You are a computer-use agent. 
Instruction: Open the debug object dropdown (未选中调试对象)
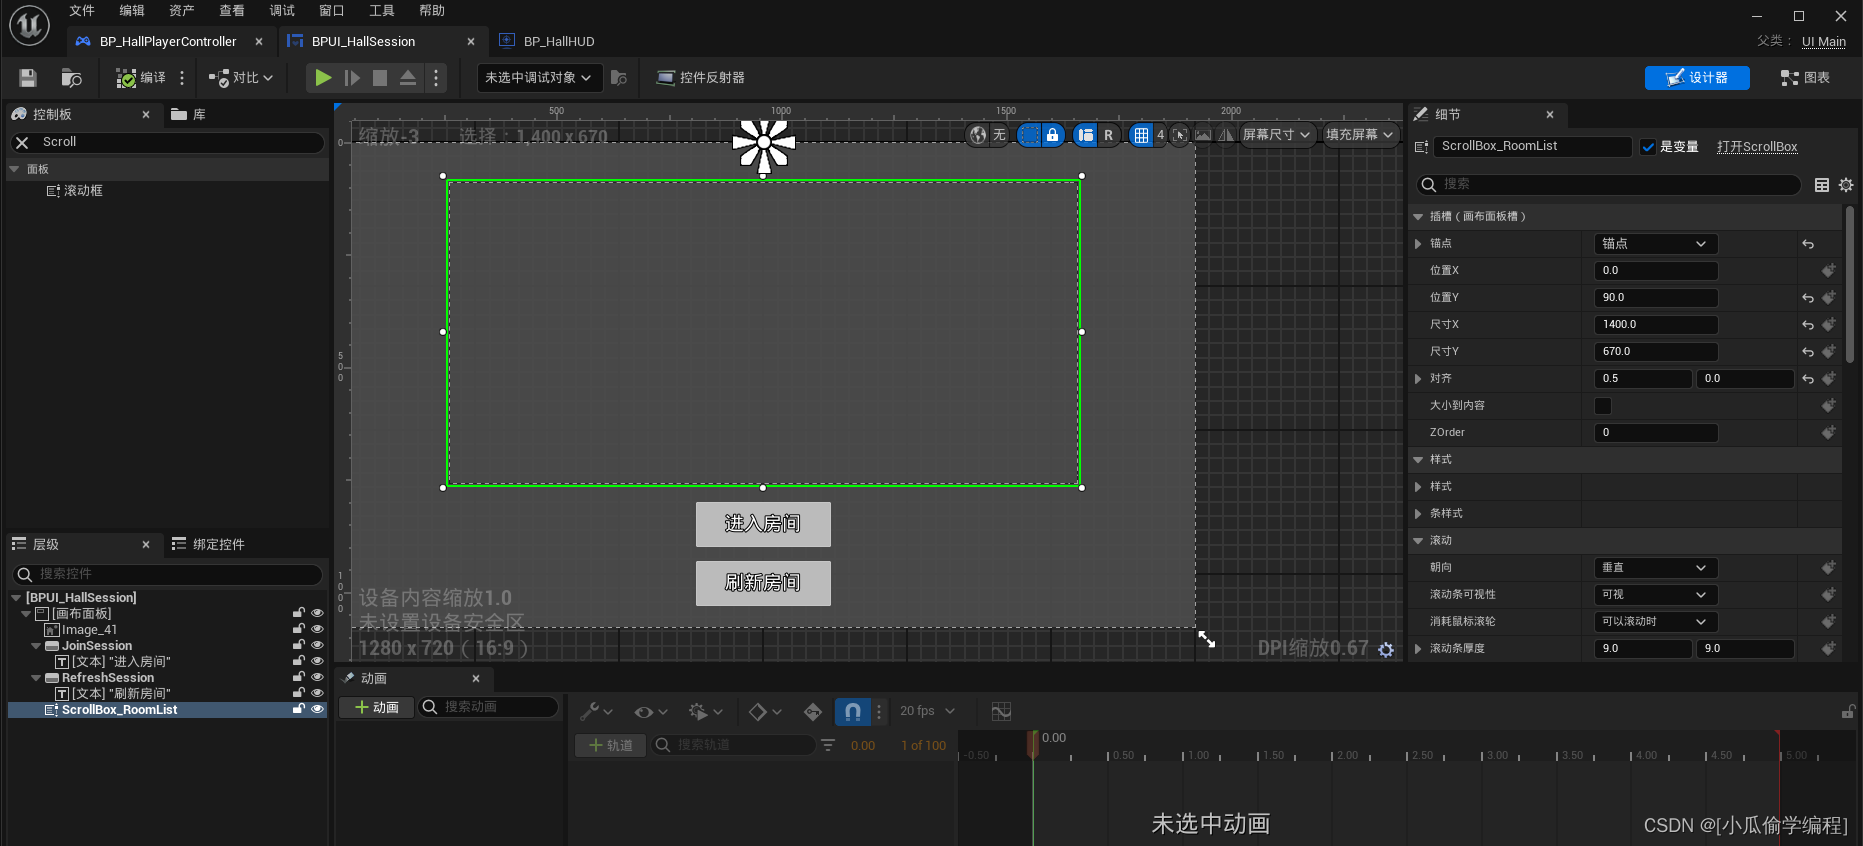[x=540, y=78]
